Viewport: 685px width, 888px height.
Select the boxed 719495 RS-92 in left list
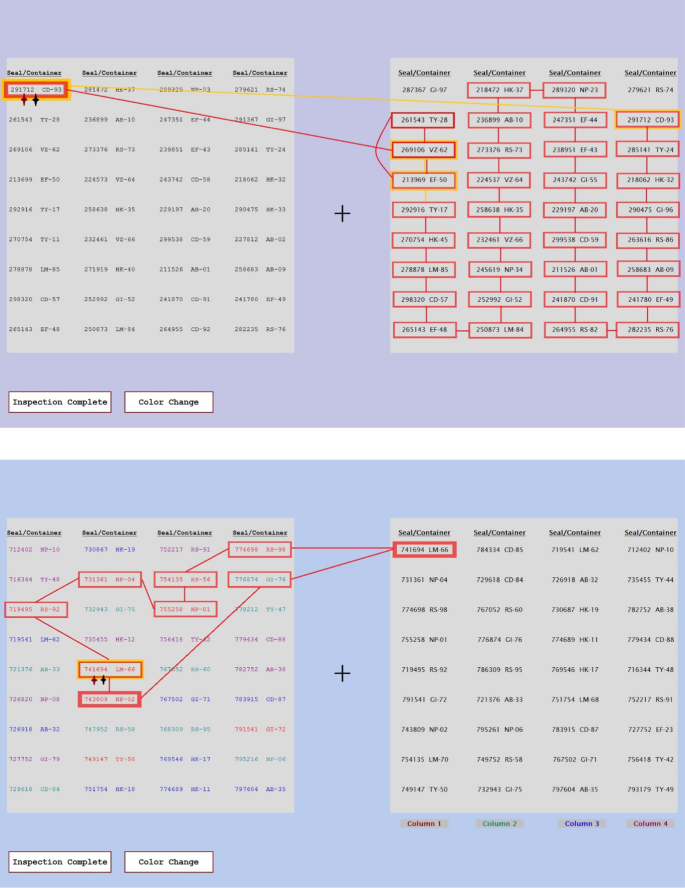[34, 609]
